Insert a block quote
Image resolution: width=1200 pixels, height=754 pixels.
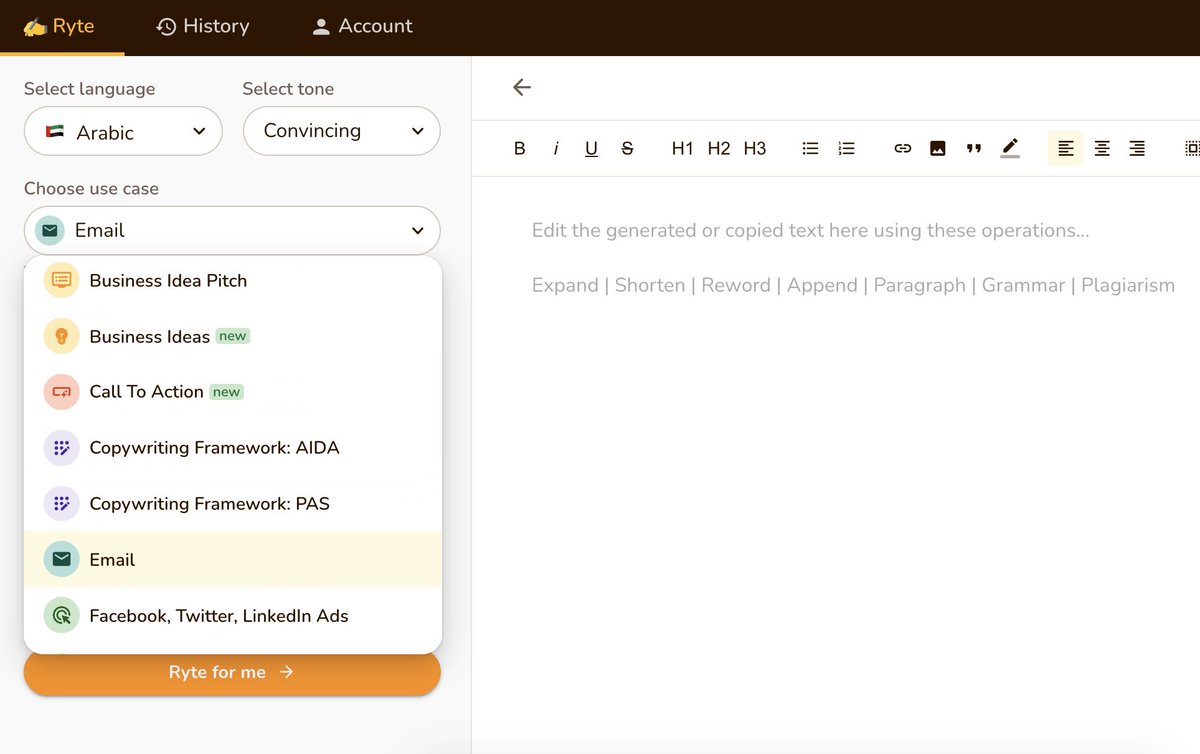coord(973,148)
